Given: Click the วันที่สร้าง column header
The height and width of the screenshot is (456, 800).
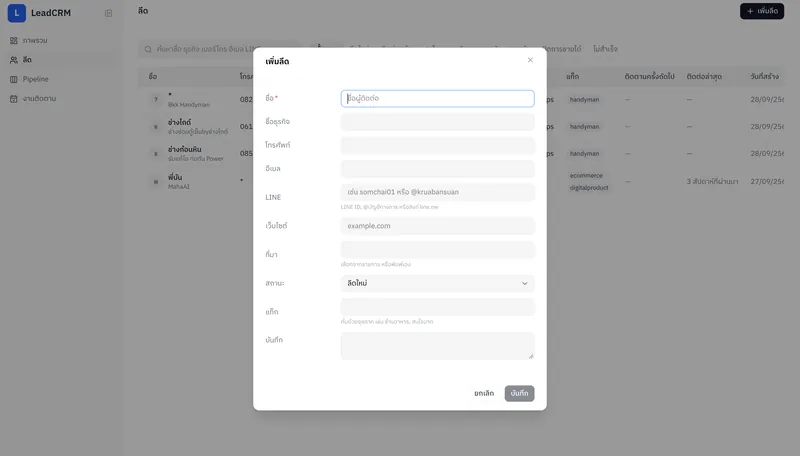Looking at the screenshot, I should [x=764, y=77].
